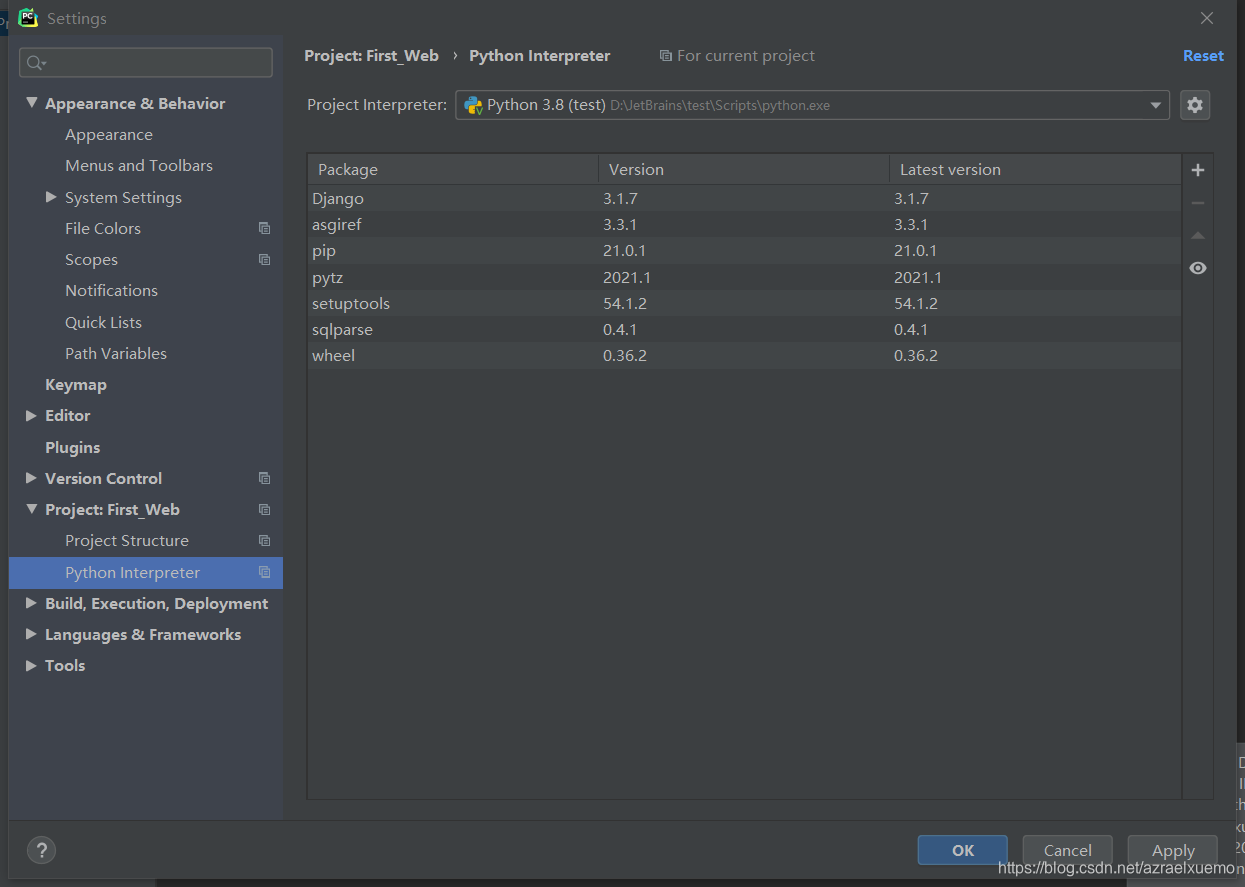Click the OK button

[962, 850]
